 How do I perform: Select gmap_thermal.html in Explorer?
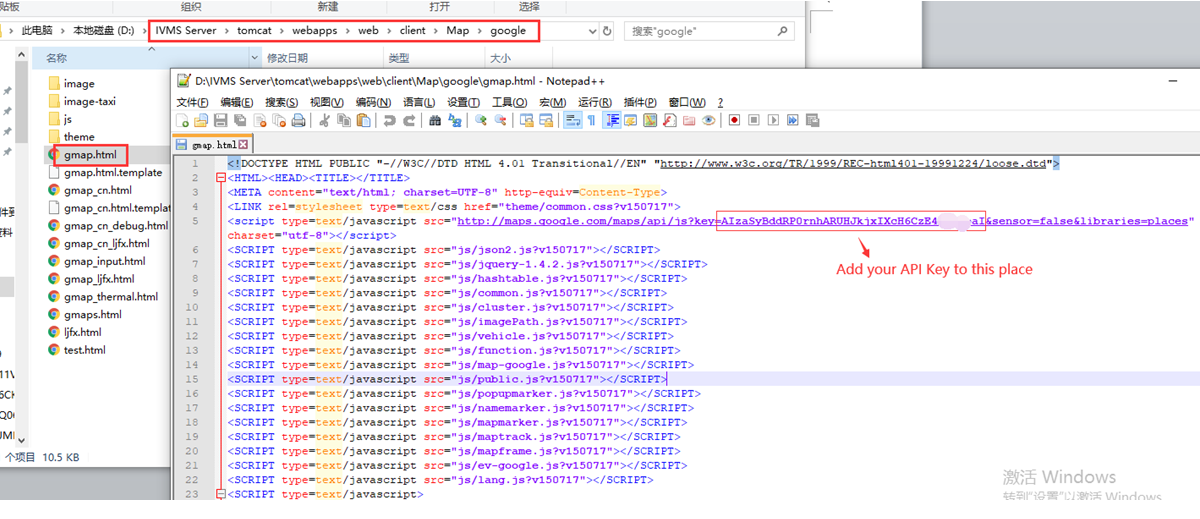tap(110, 297)
